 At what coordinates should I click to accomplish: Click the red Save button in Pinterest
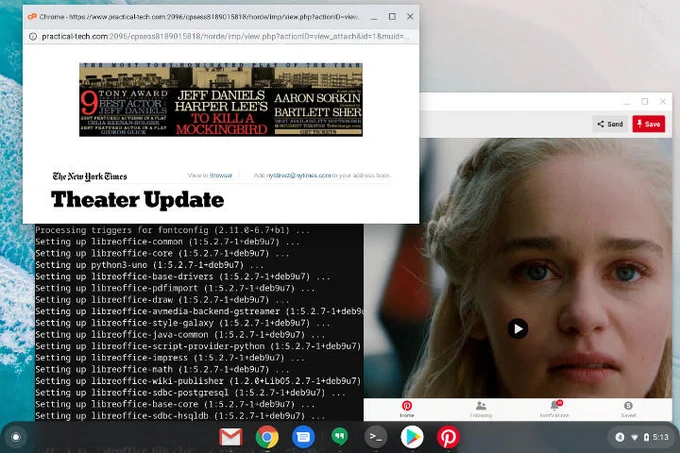pyautogui.click(x=648, y=124)
